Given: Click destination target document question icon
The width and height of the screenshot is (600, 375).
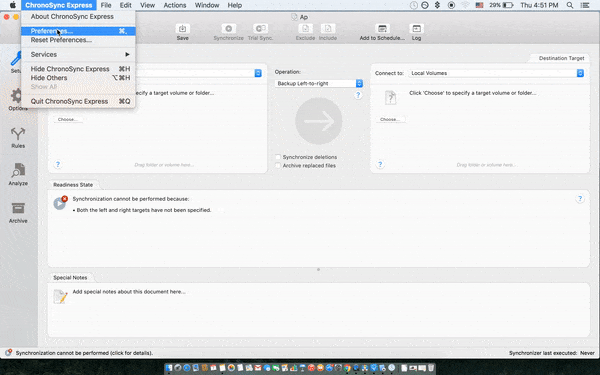Looking at the screenshot, I should click(x=390, y=98).
